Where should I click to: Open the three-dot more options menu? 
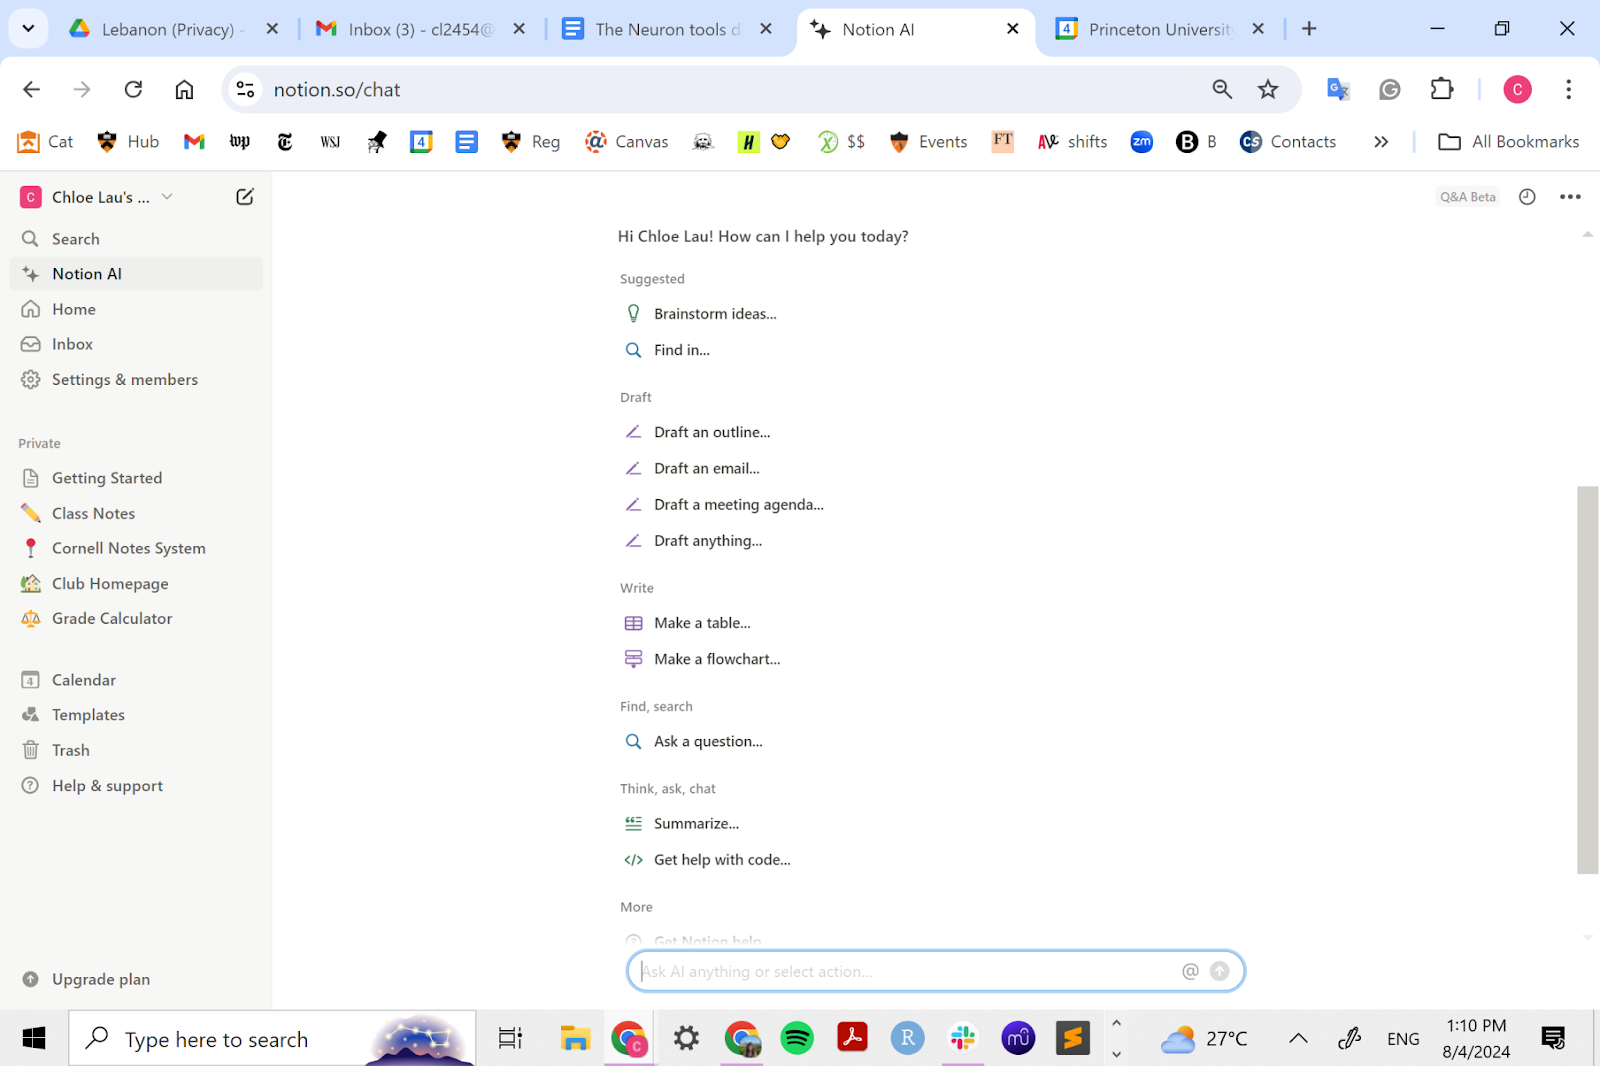pyautogui.click(x=1570, y=197)
